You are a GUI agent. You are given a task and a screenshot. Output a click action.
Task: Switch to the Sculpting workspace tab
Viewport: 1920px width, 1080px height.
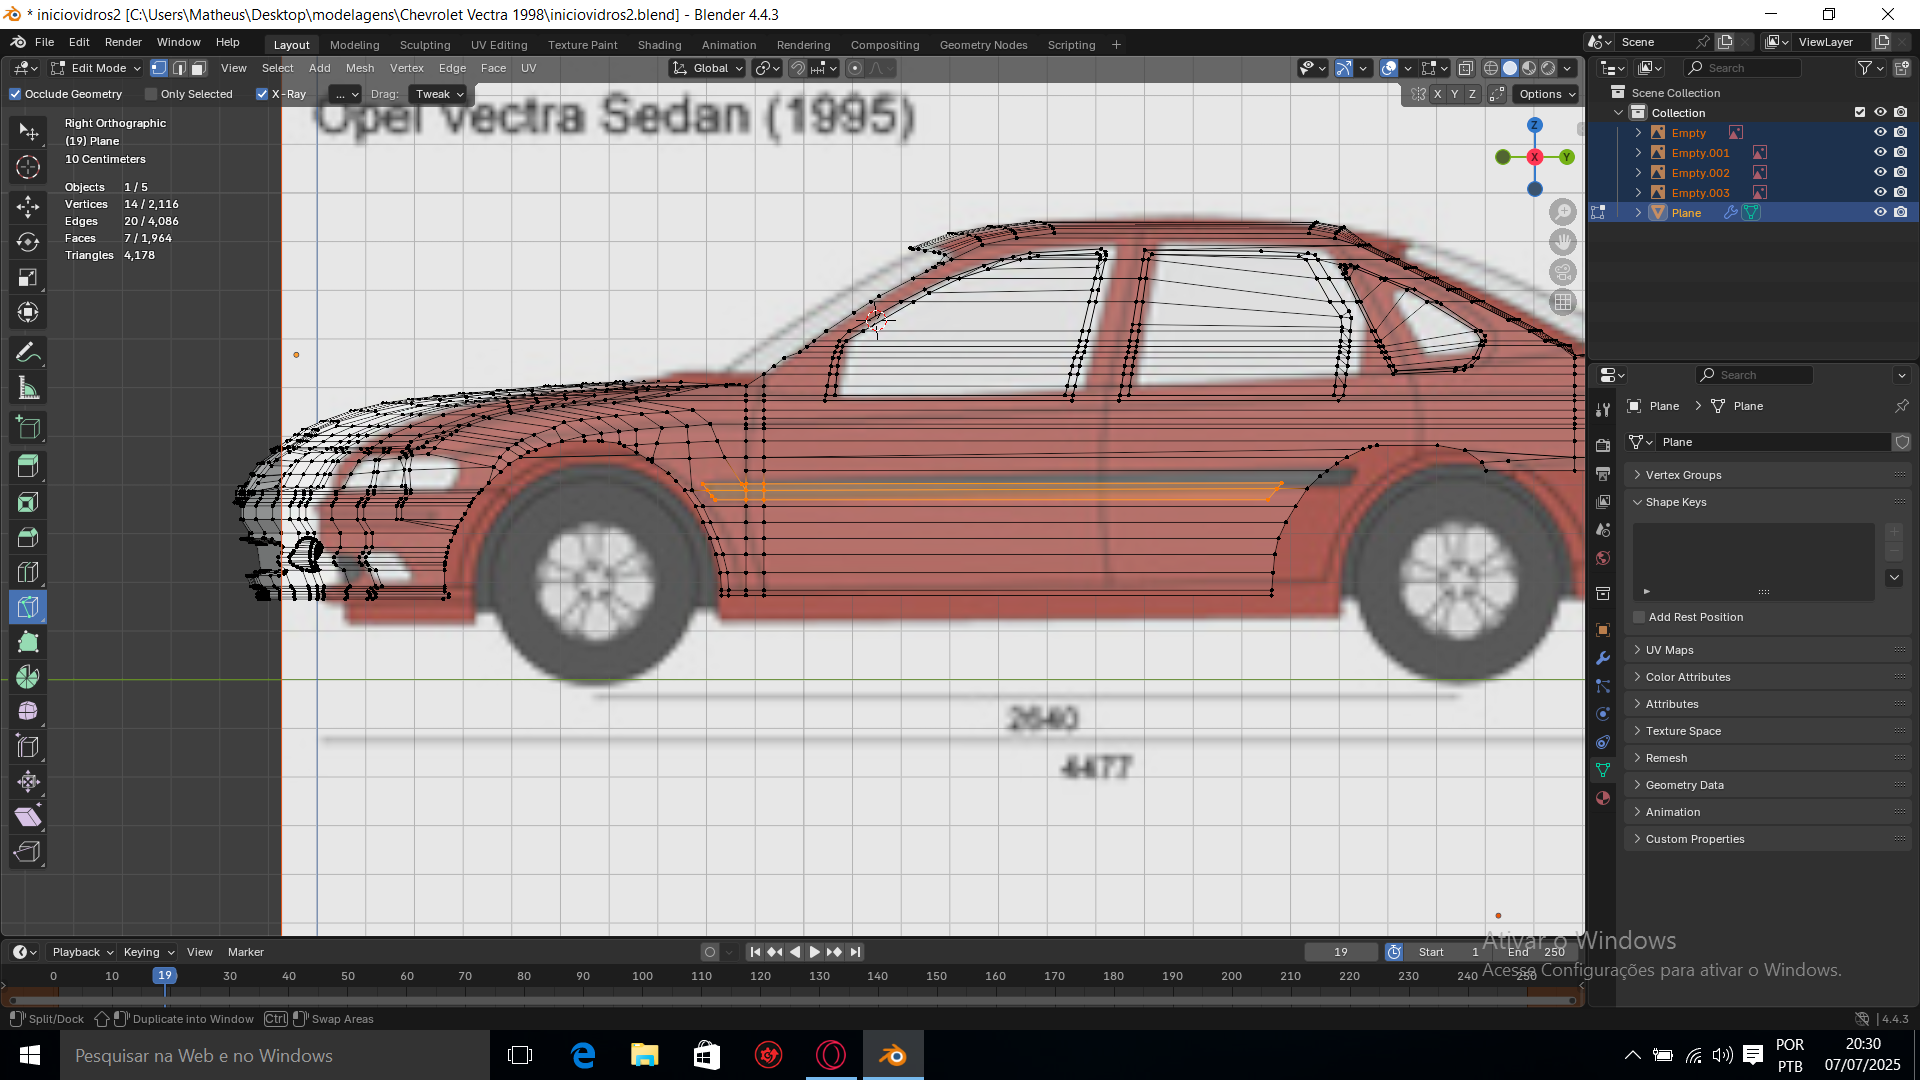pos(425,45)
